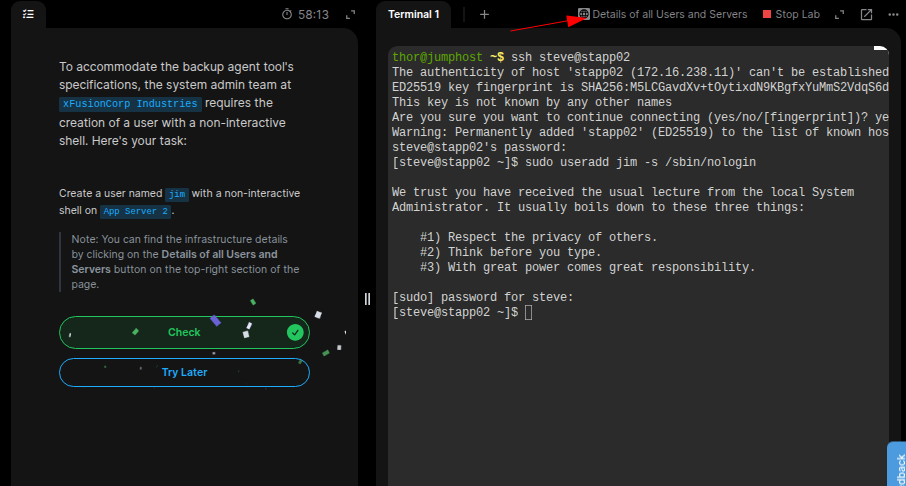Screen dimensions: 906x486
Task: Switch to the Terminal 1 tab
Action: [413, 15]
